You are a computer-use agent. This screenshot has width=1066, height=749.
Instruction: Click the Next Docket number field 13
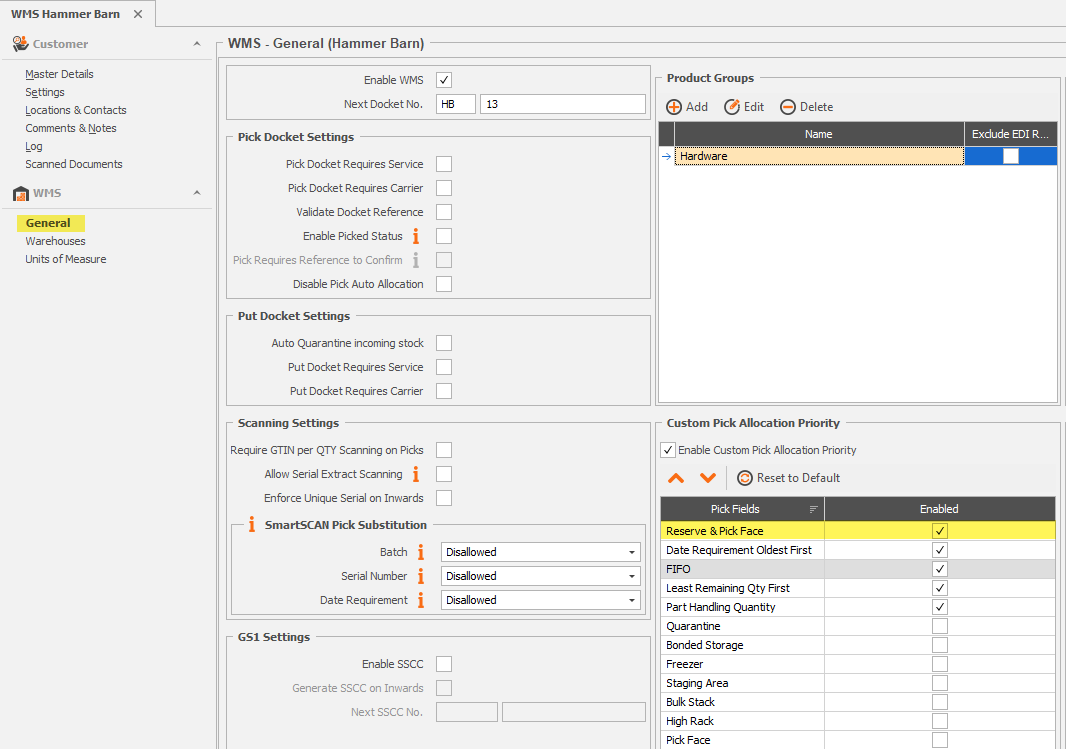pyautogui.click(x=562, y=104)
